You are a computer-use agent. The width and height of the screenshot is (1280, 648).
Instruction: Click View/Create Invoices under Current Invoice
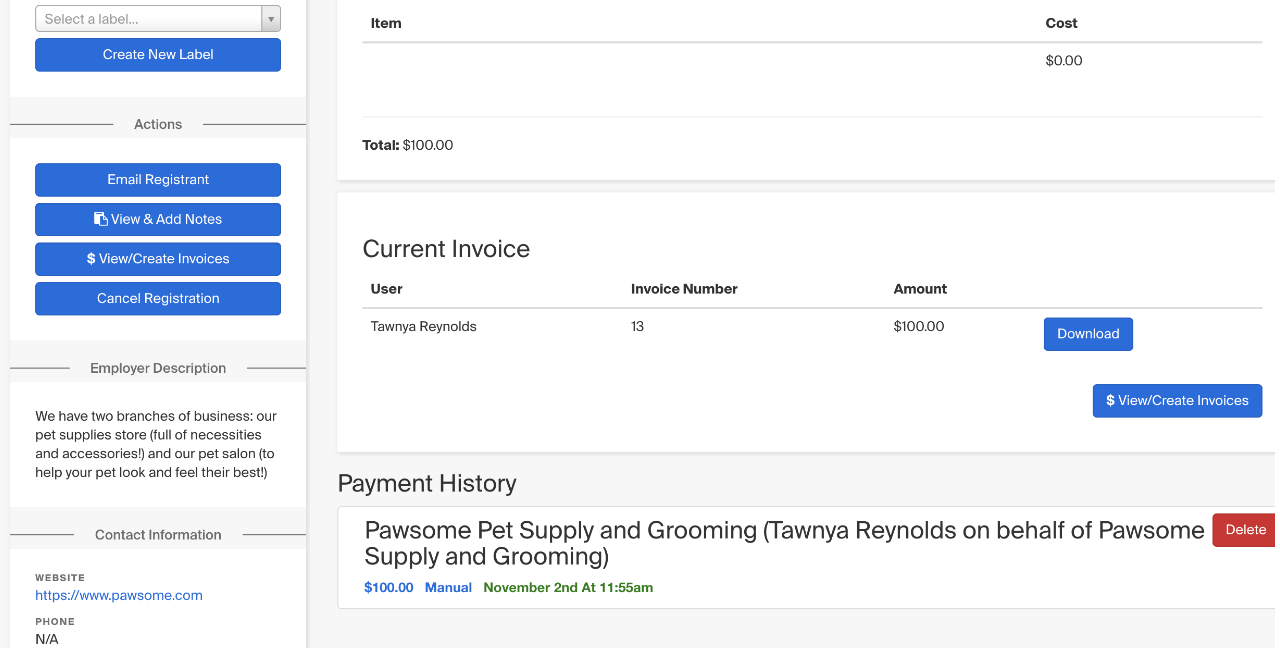(x=1177, y=401)
